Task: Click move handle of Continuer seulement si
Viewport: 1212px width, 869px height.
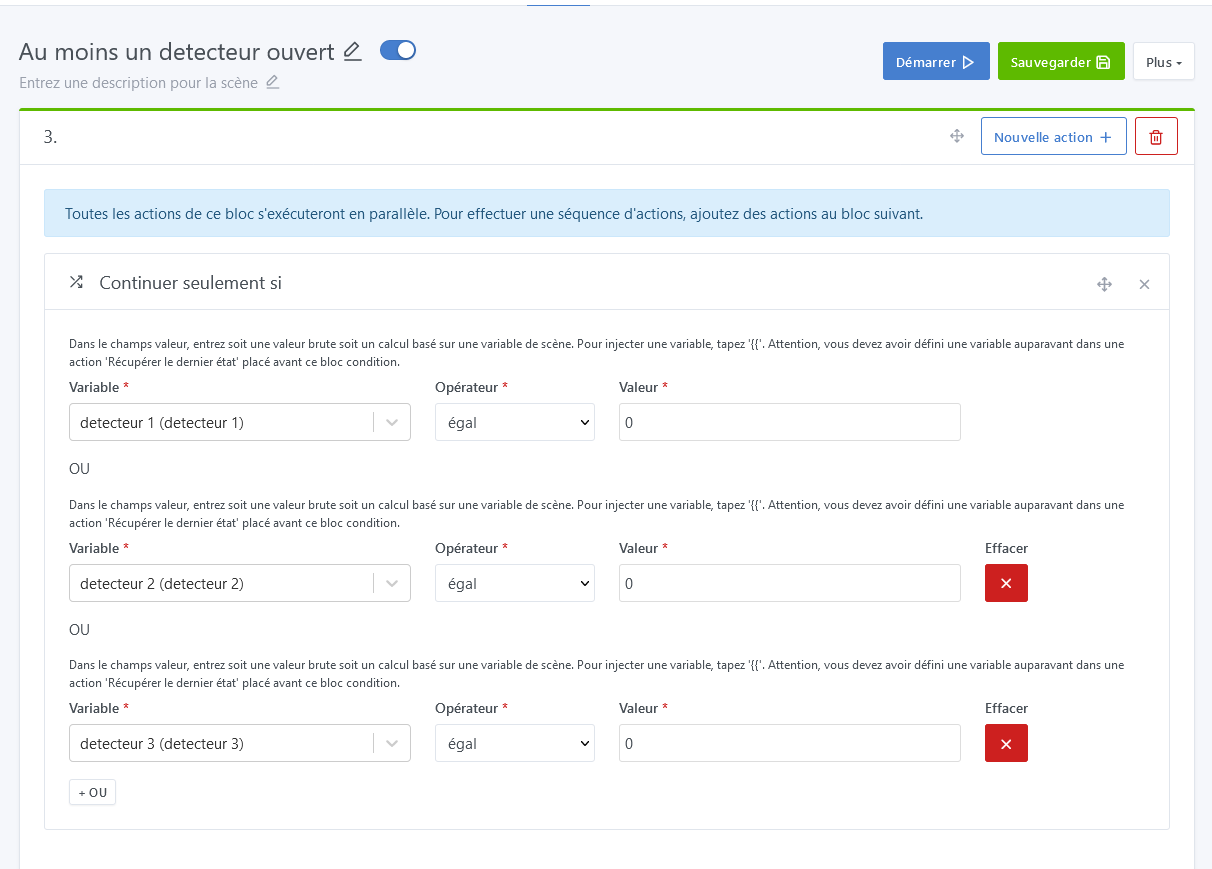Action: (x=1104, y=284)
